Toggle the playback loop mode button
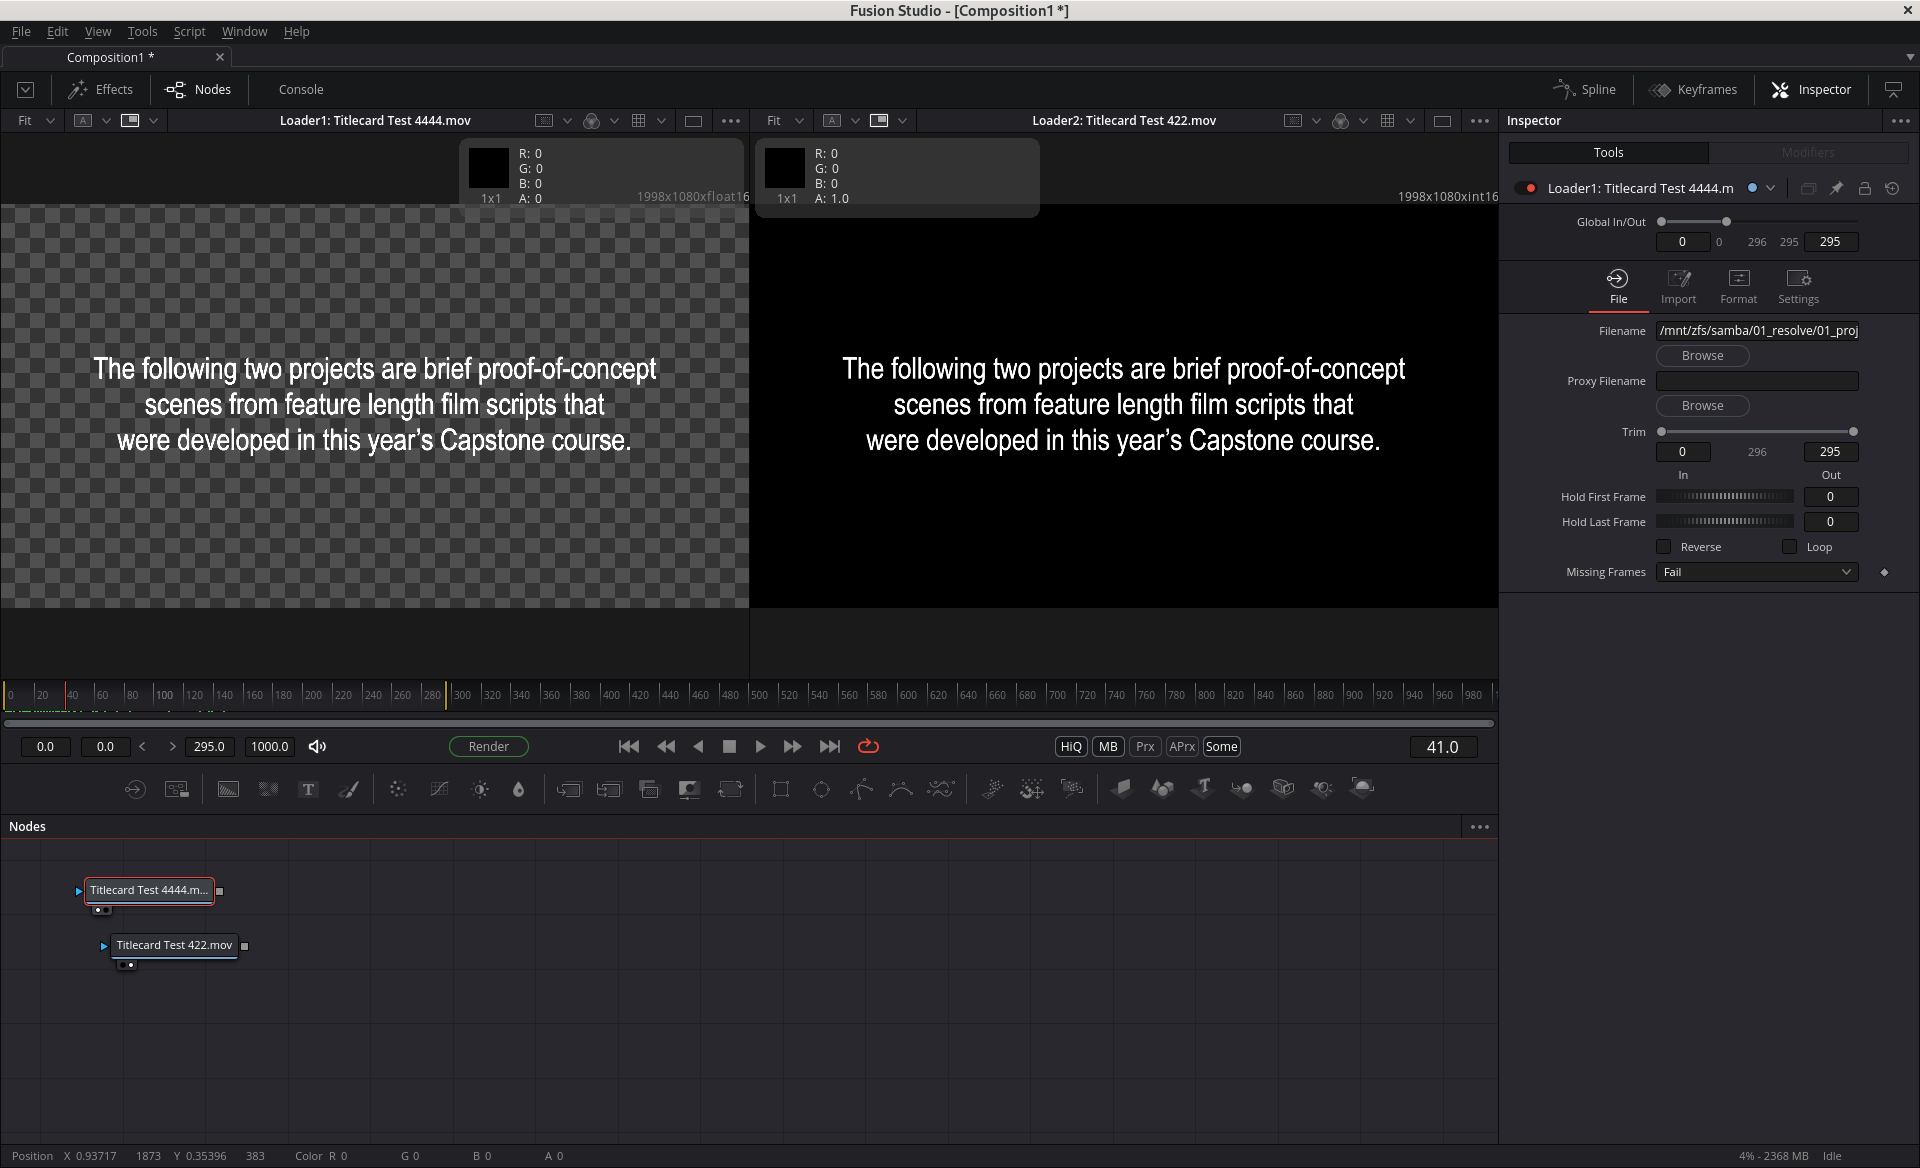Screen dimensions: 1920x1168 [x=868, y=747]
